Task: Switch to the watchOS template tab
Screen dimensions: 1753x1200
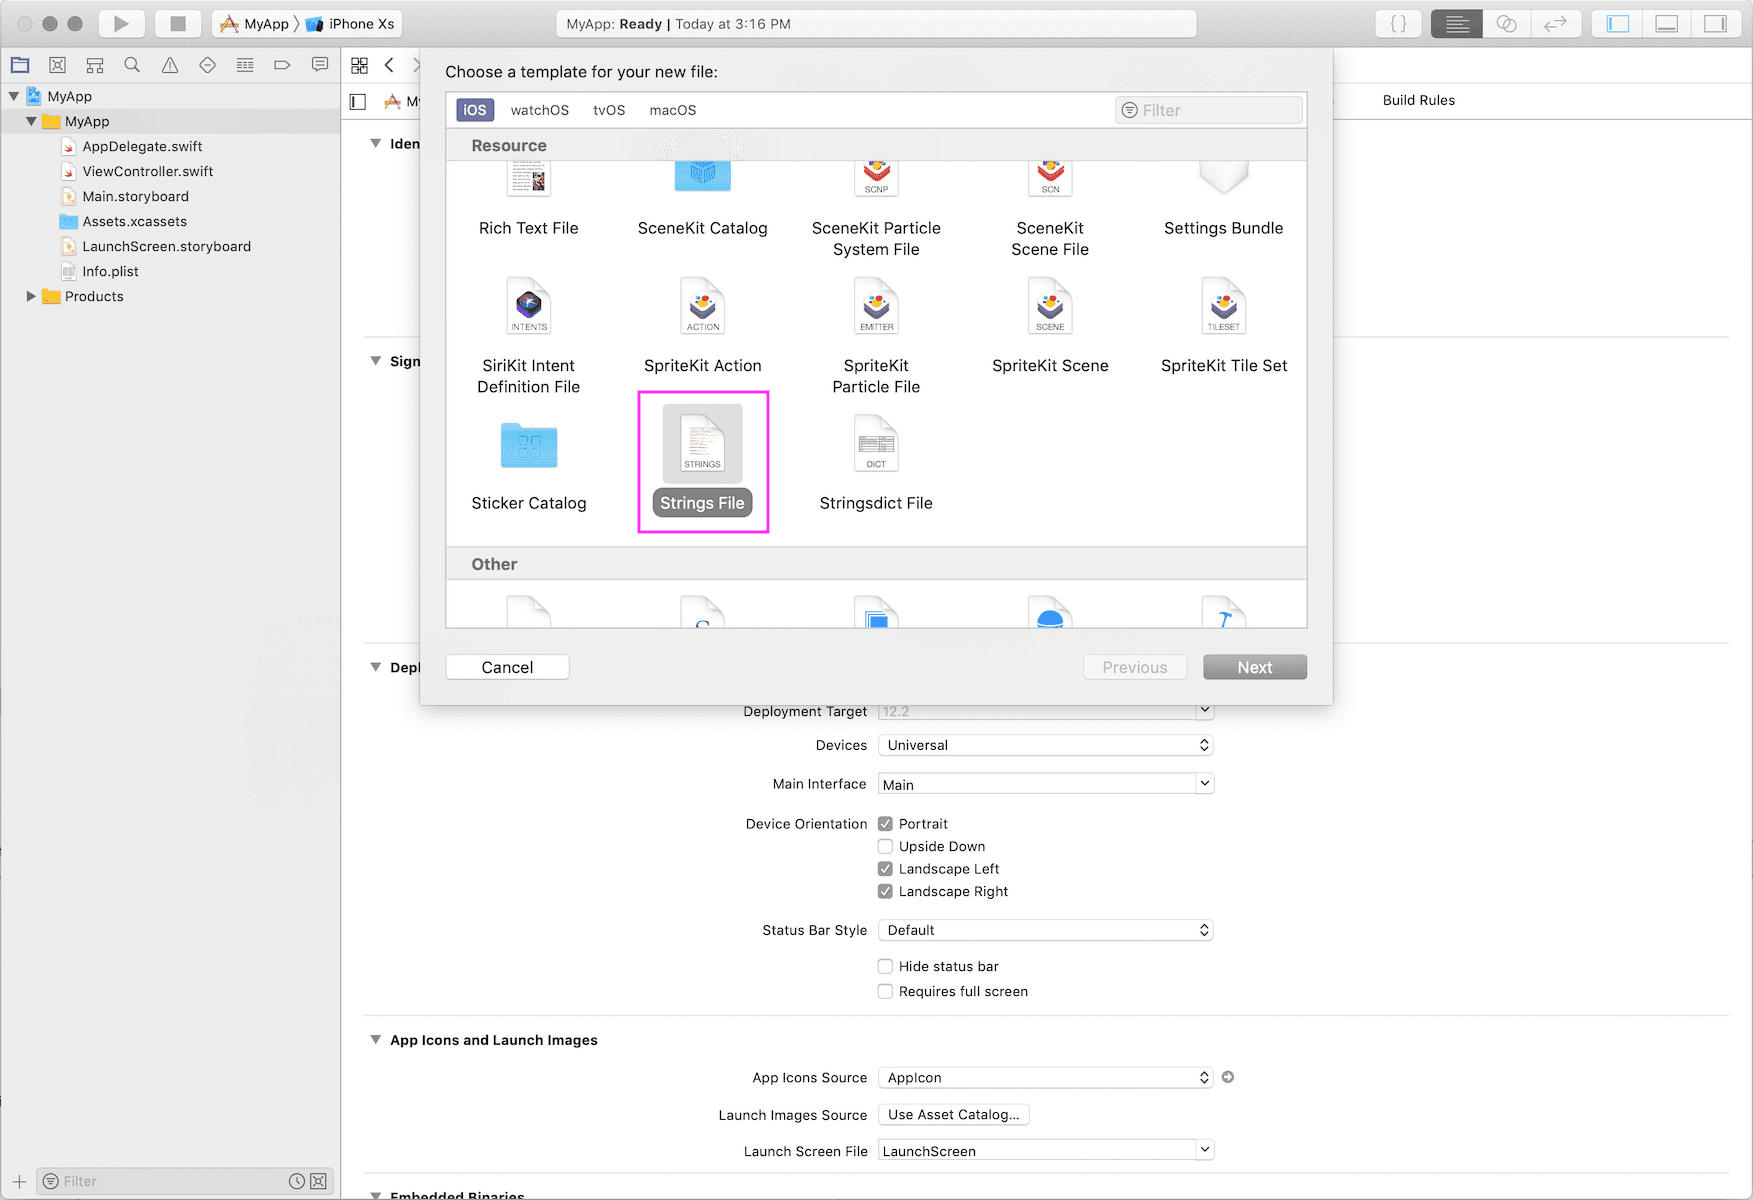Action: 539,110
